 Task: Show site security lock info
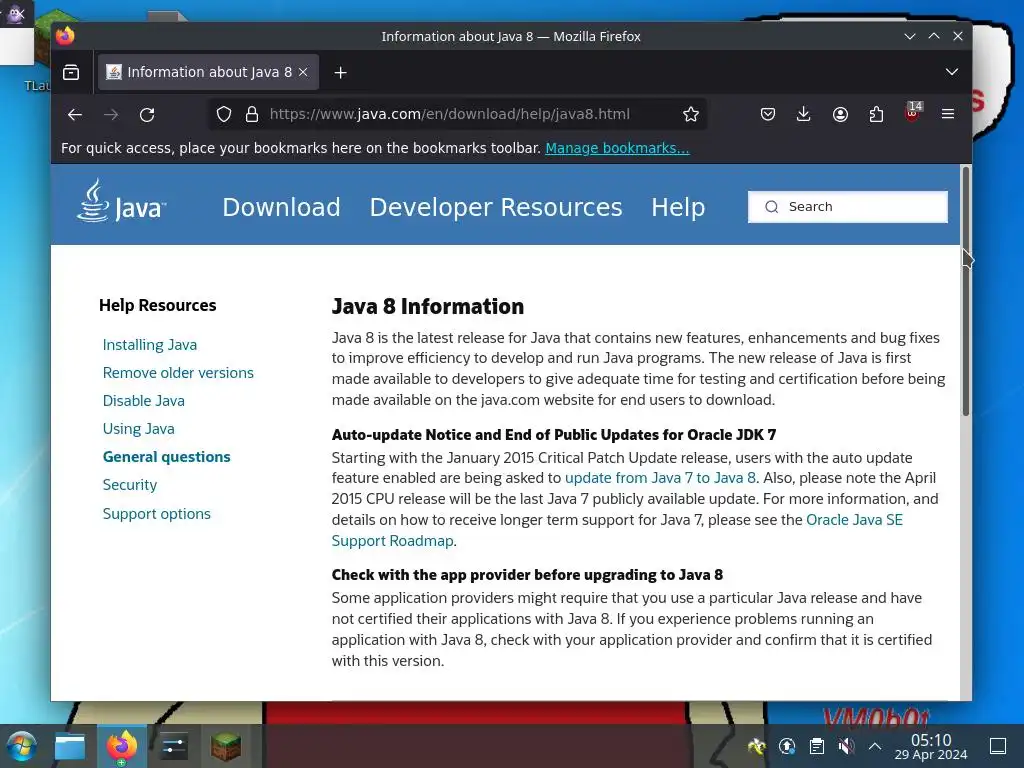(x=252, y=114)
